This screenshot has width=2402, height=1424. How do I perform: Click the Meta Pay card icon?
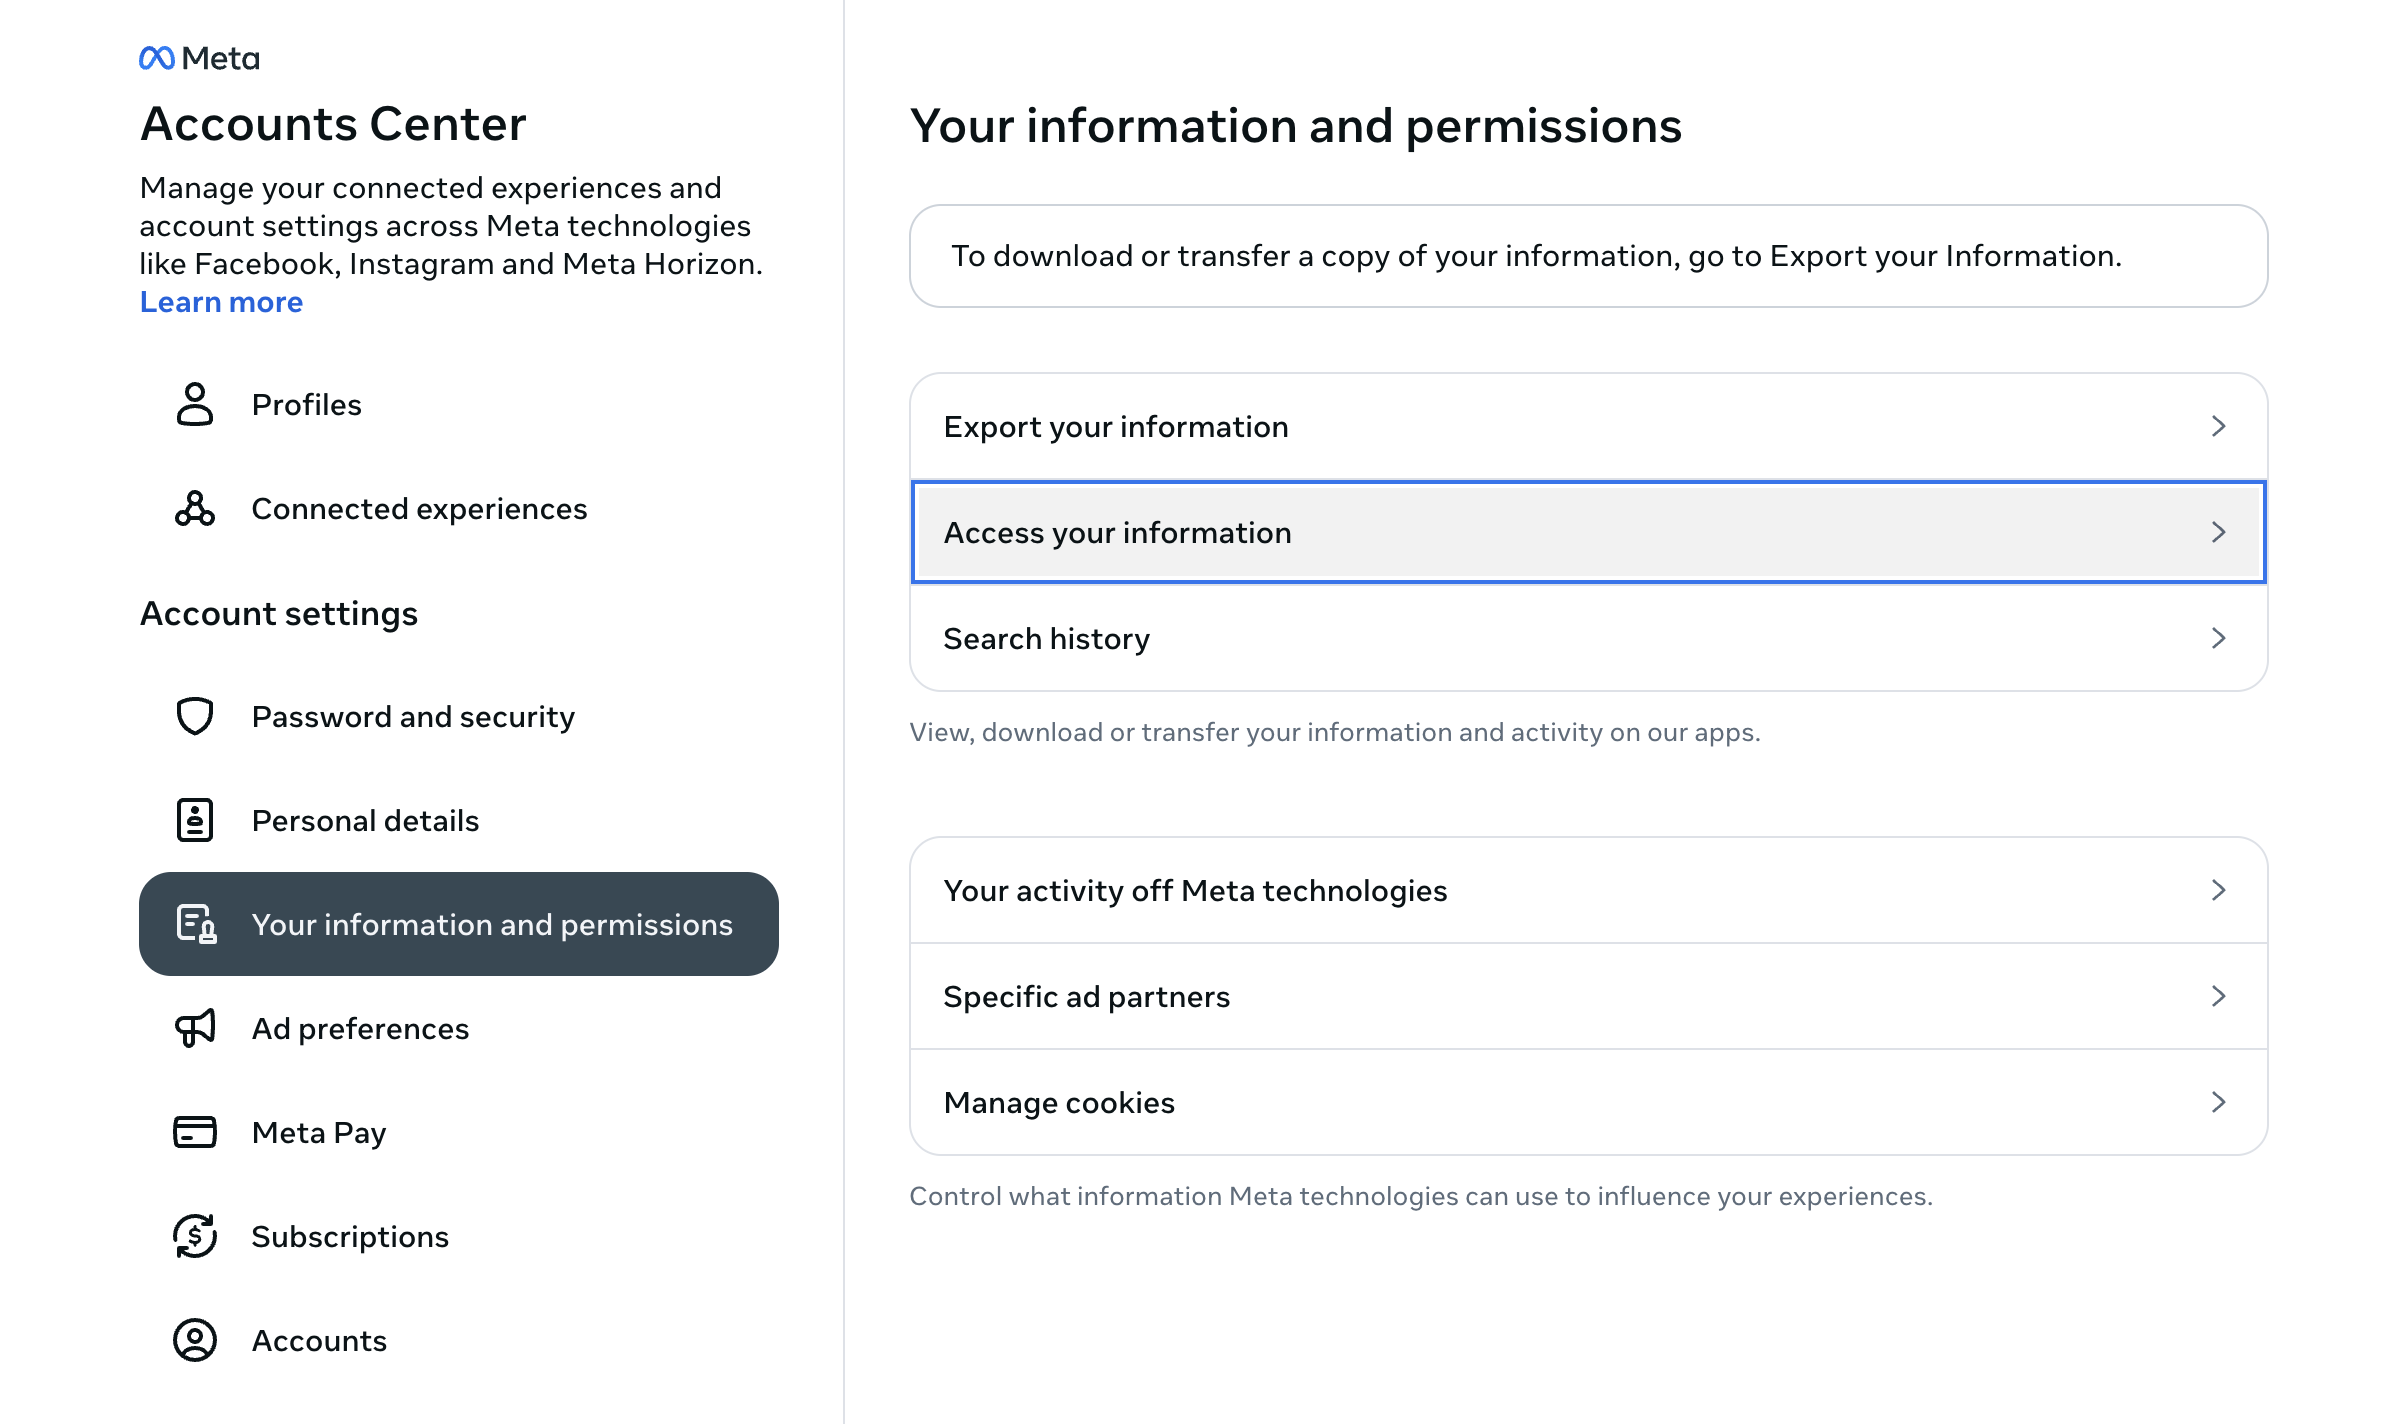(195, 1132)
